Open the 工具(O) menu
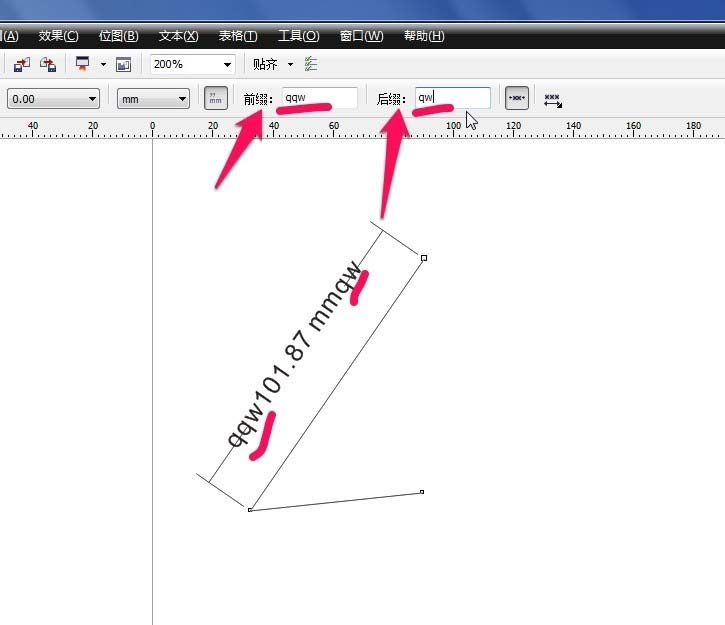 298,36
